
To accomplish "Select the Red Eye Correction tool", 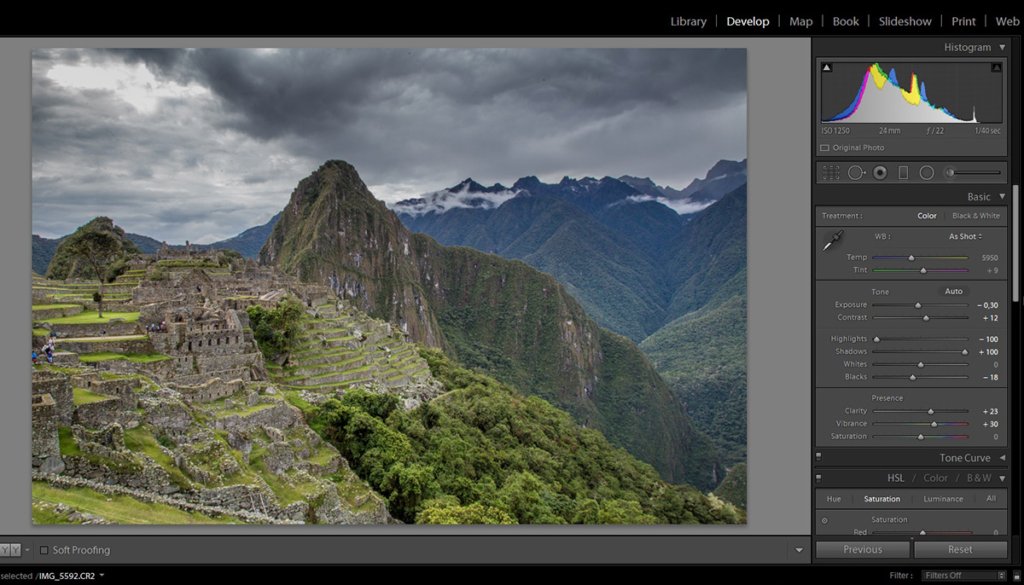I will coord(880,172).
